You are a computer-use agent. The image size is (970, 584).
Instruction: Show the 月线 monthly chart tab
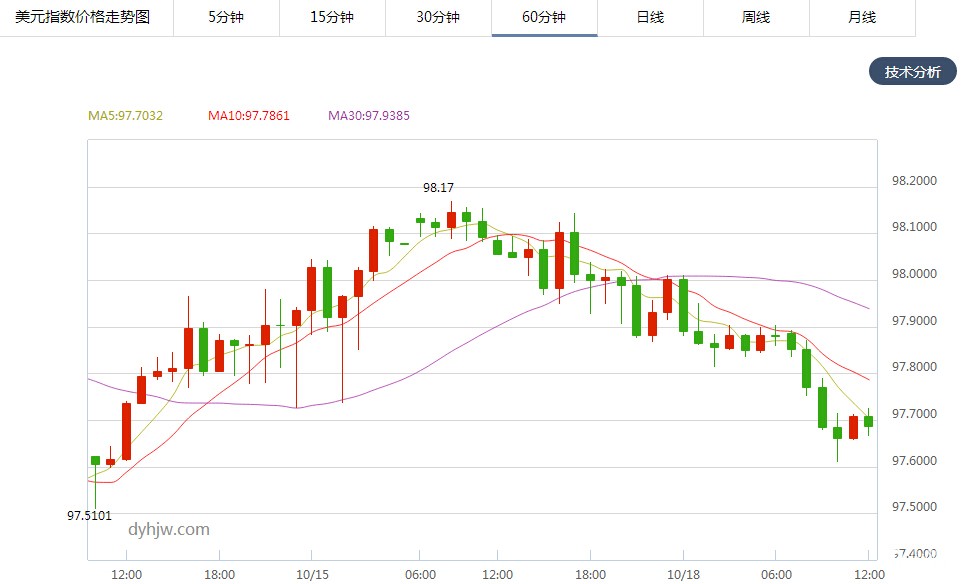point(861,18)
